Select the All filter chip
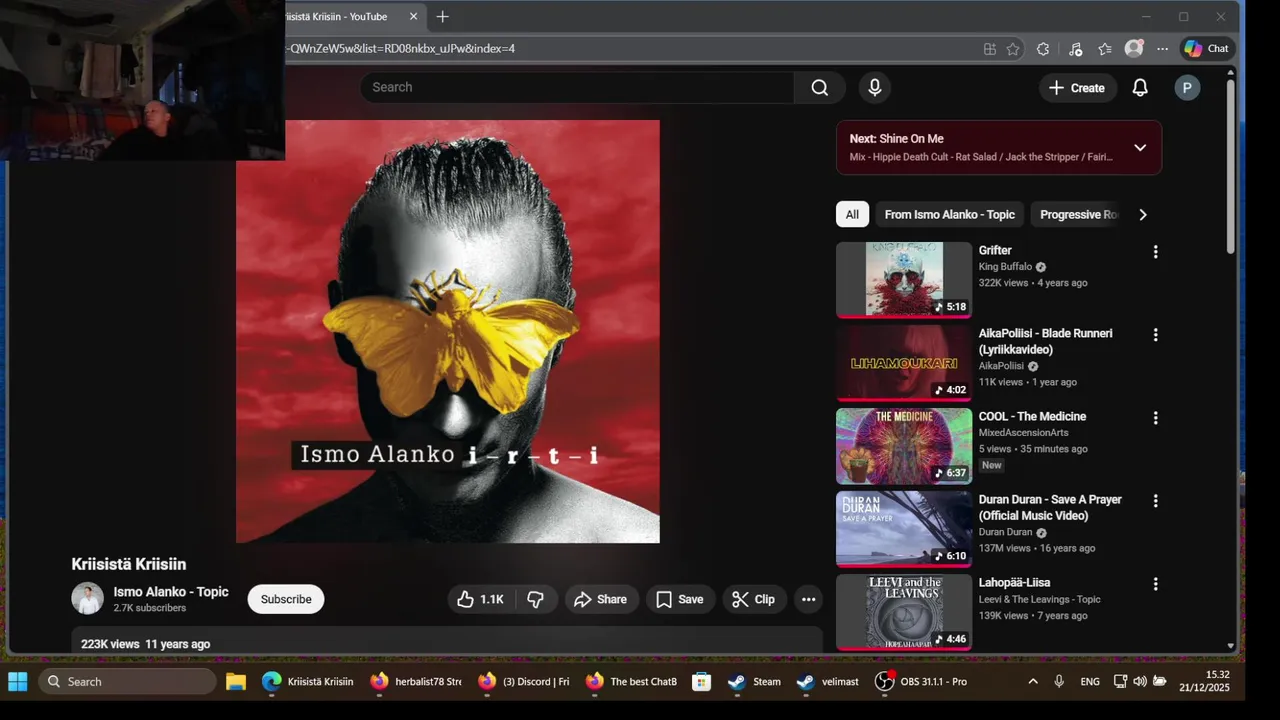 852,214
